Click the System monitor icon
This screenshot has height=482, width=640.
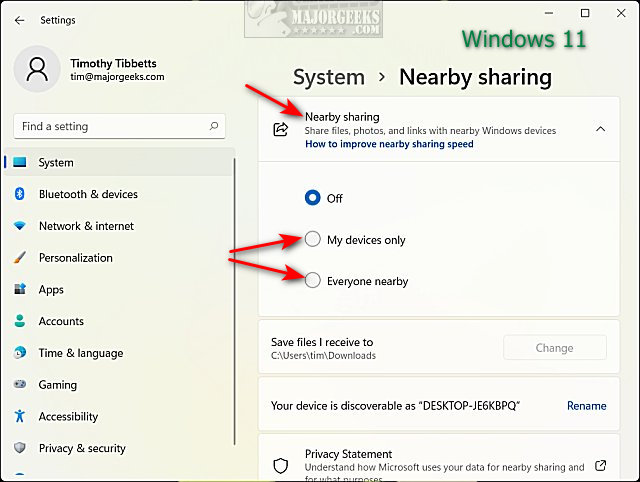point(20,162)
